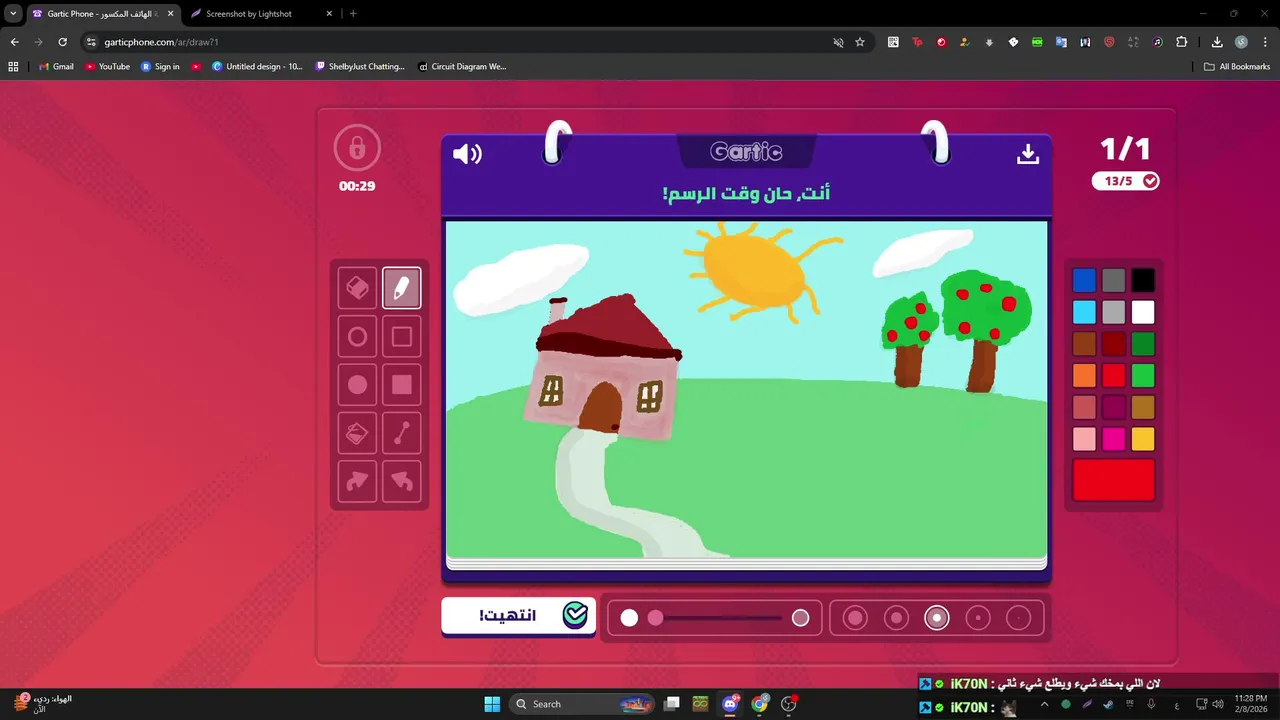Select the largest brush size
Image resolution: width=1280 pixels, height=720 pixels.
tap(855, 618)
